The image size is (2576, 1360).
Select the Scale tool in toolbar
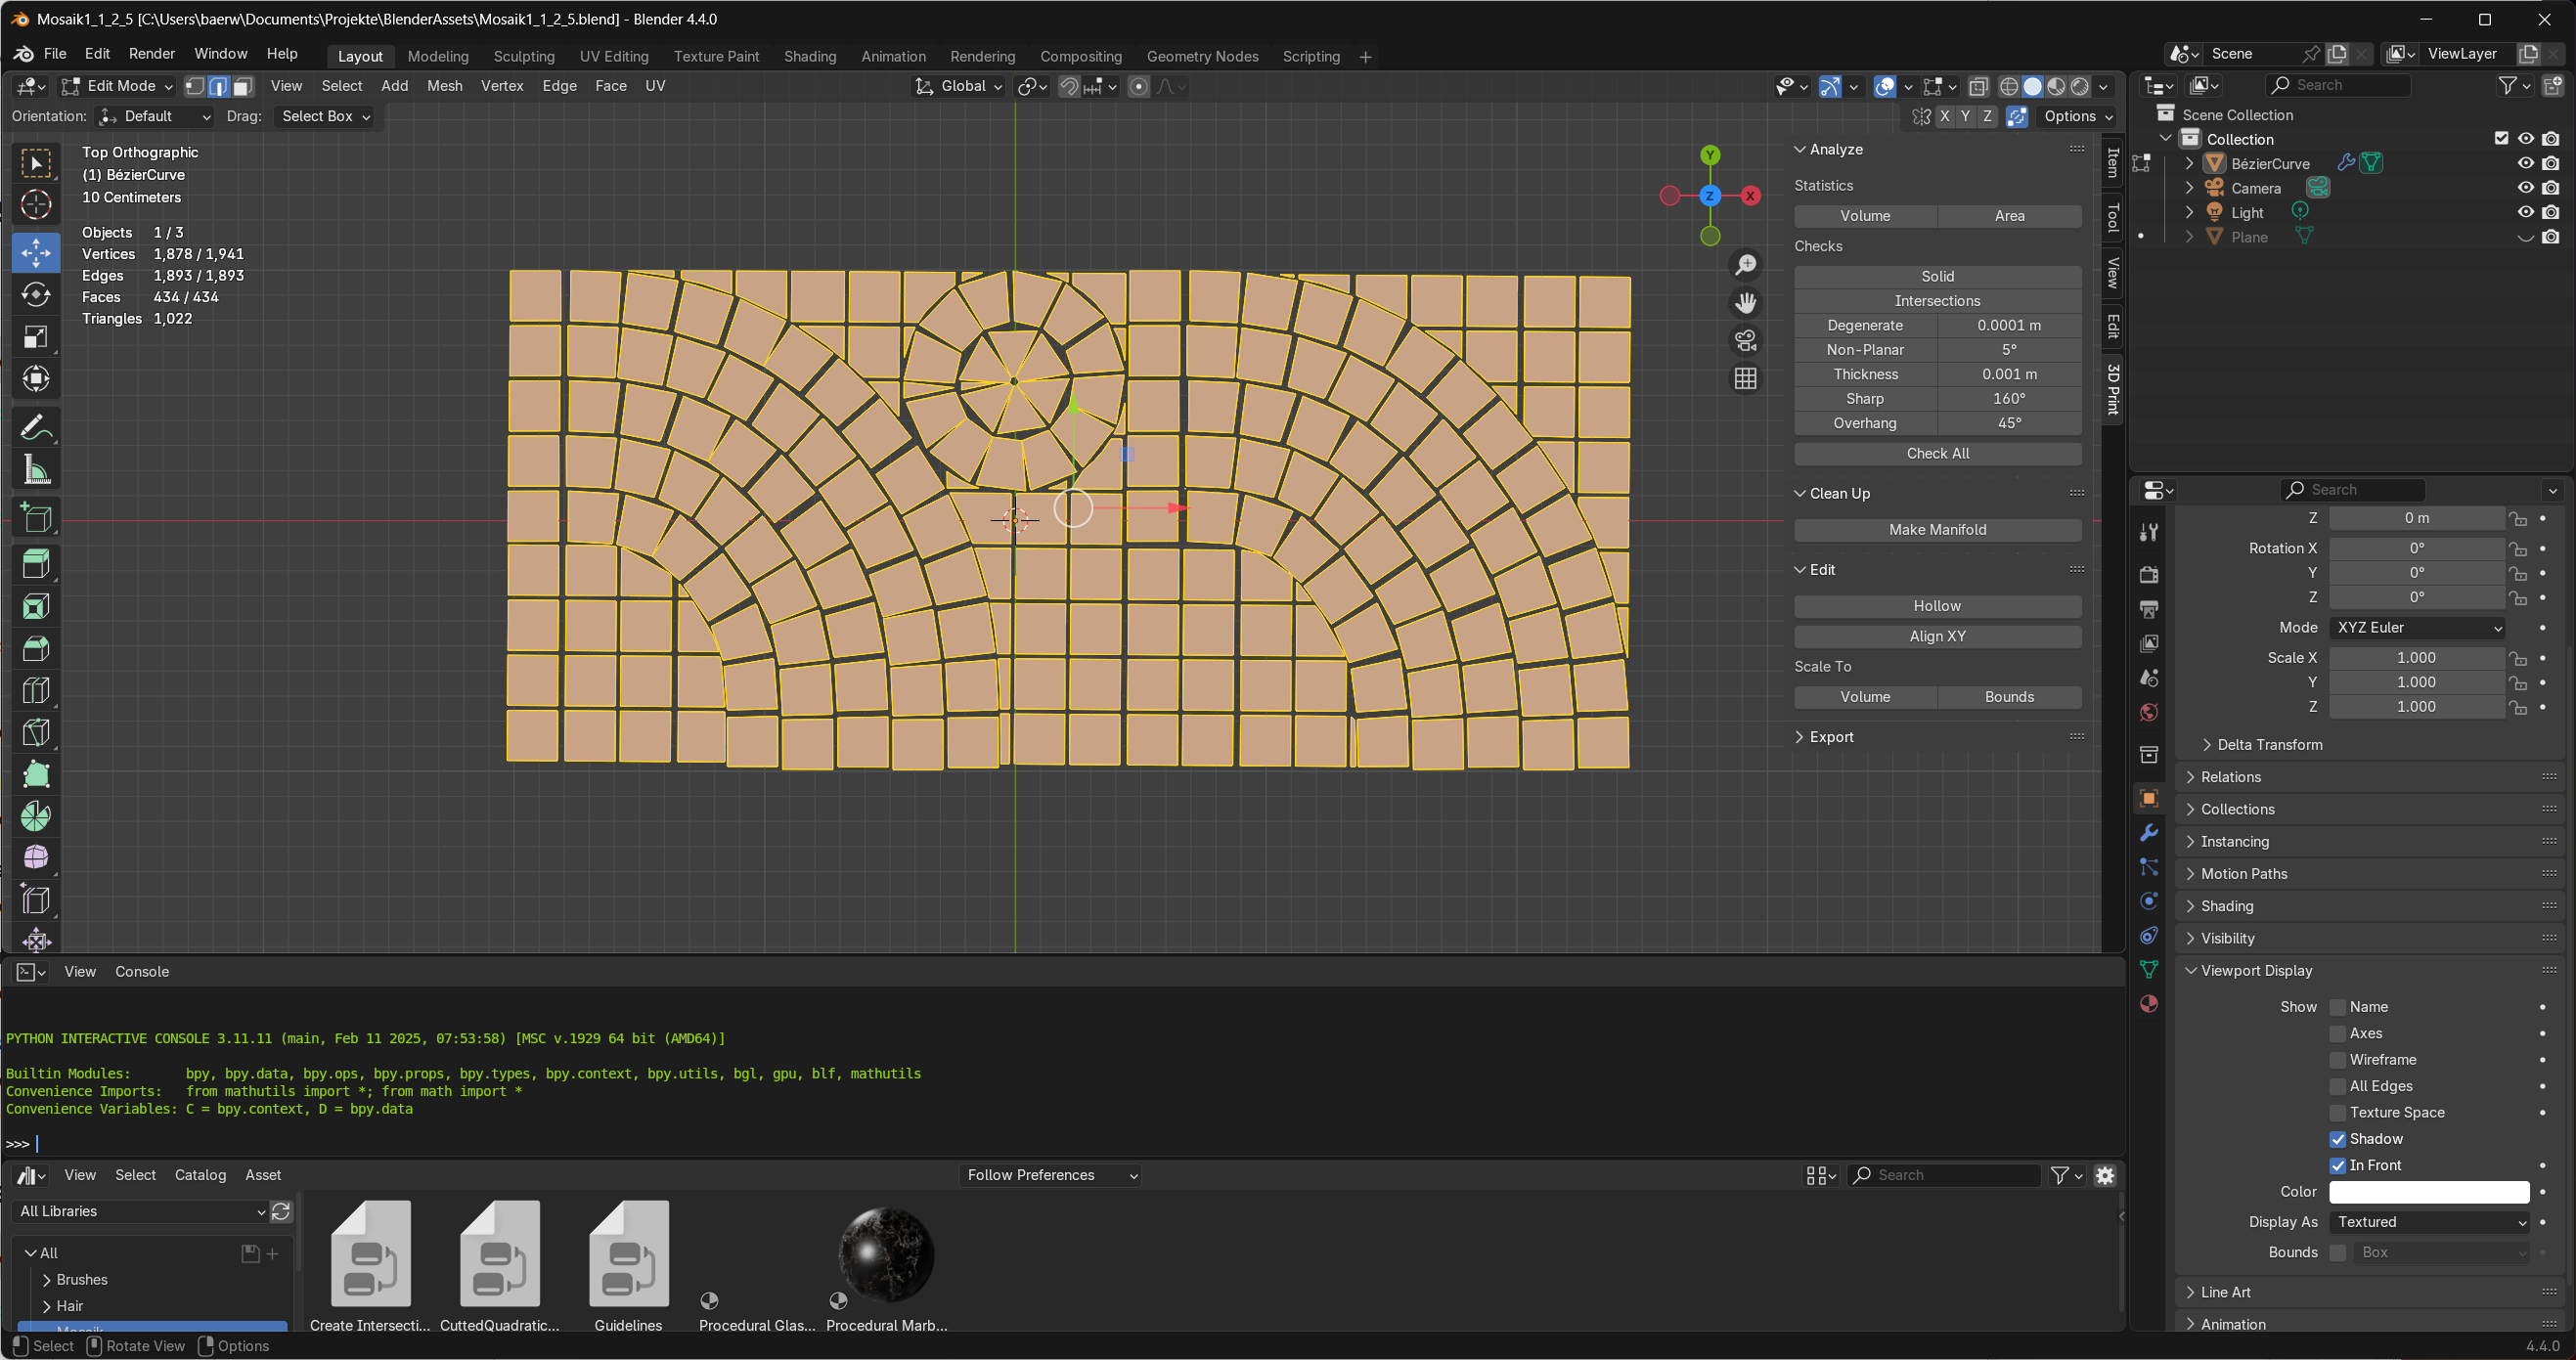pos(36,337)
